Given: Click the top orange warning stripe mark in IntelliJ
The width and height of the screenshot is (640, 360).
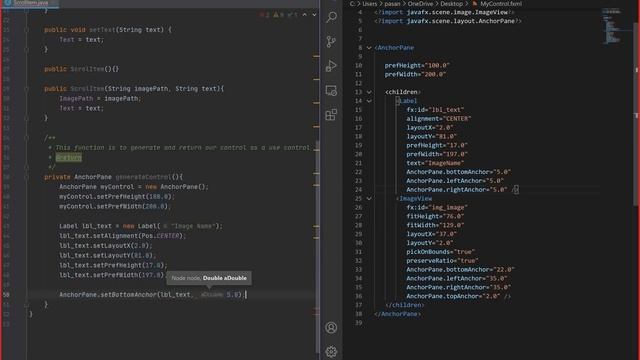Looking at the screenshot, I should [316, 56].
